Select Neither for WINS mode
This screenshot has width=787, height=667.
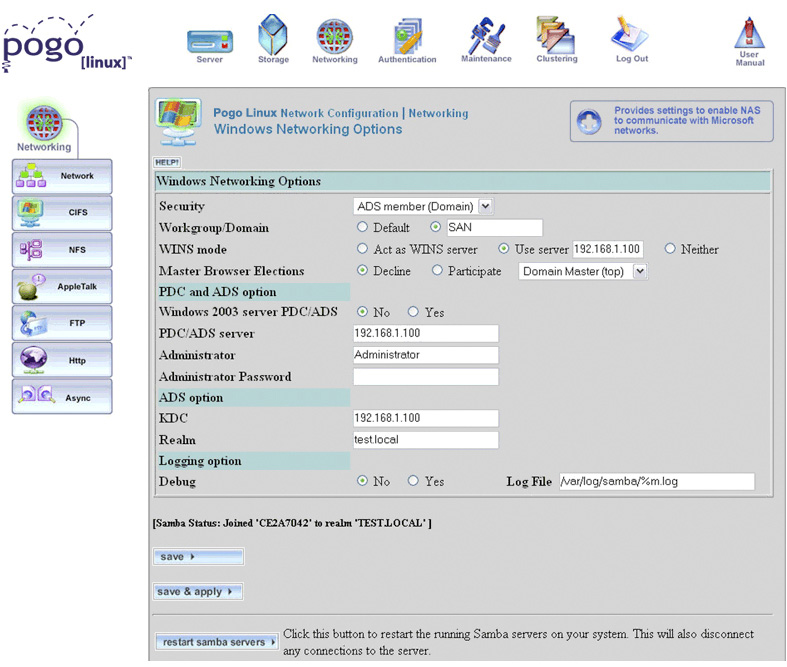click(x=670, y=248)
